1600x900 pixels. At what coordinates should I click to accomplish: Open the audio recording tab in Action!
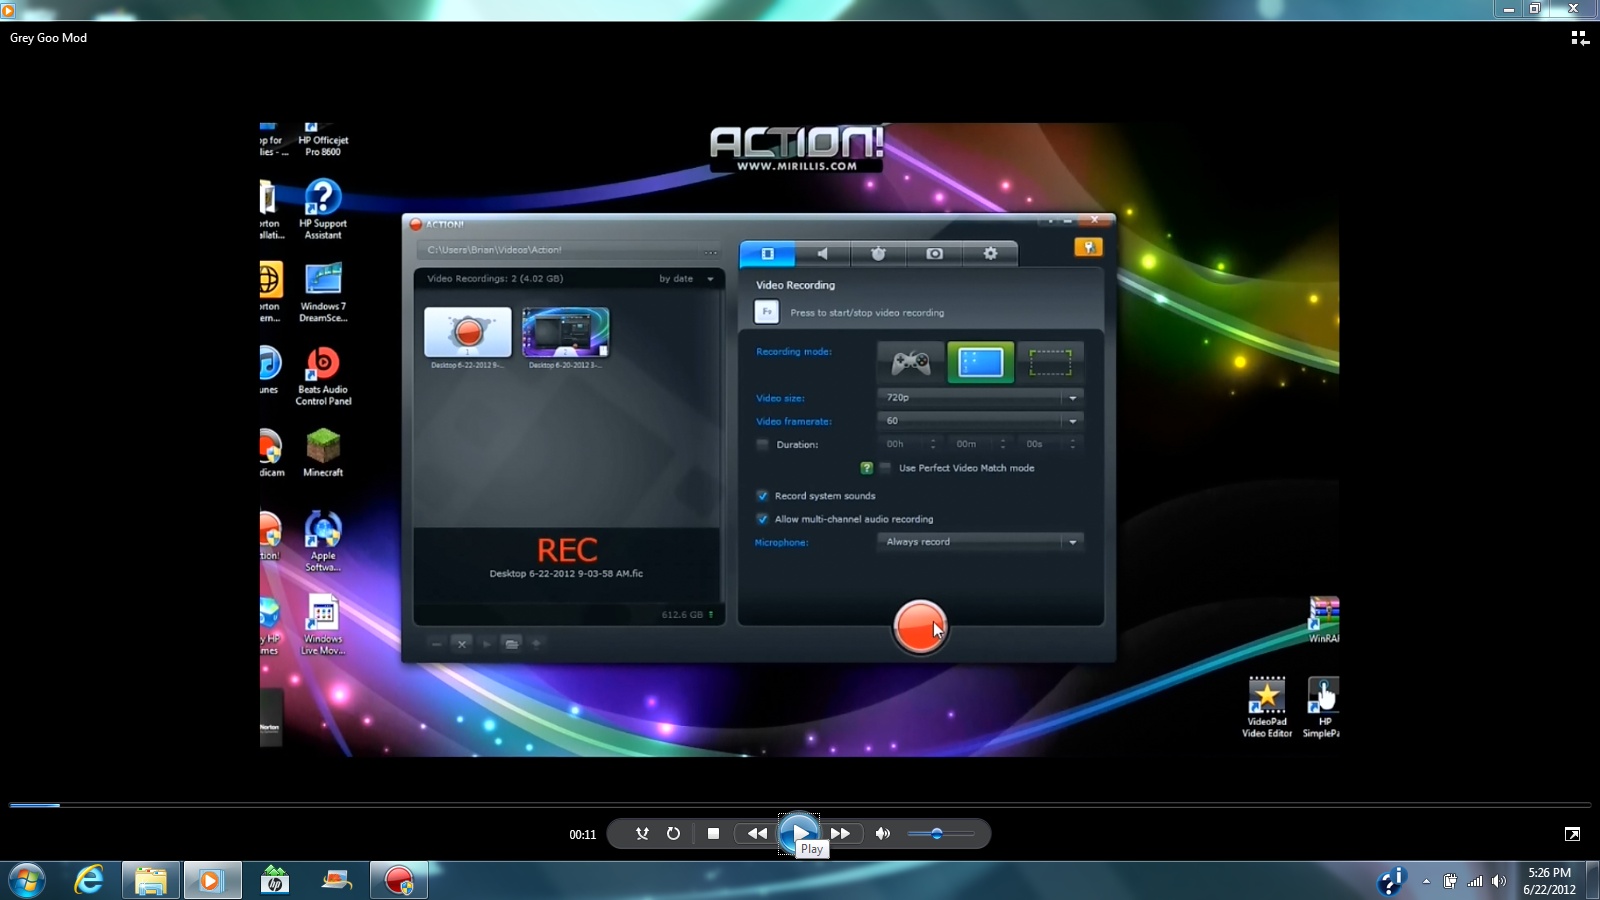(x=822, y=254)
